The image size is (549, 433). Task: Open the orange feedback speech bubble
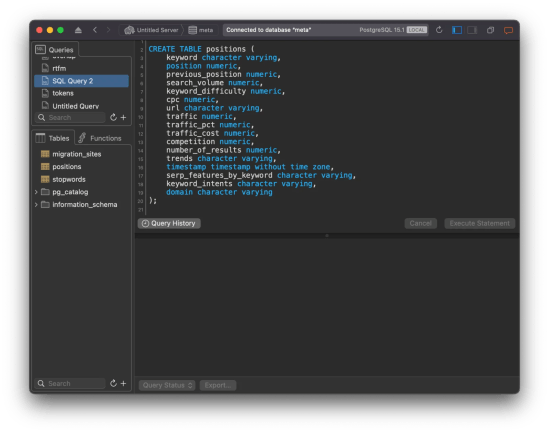pyautogui.click(x=508, y=30)
